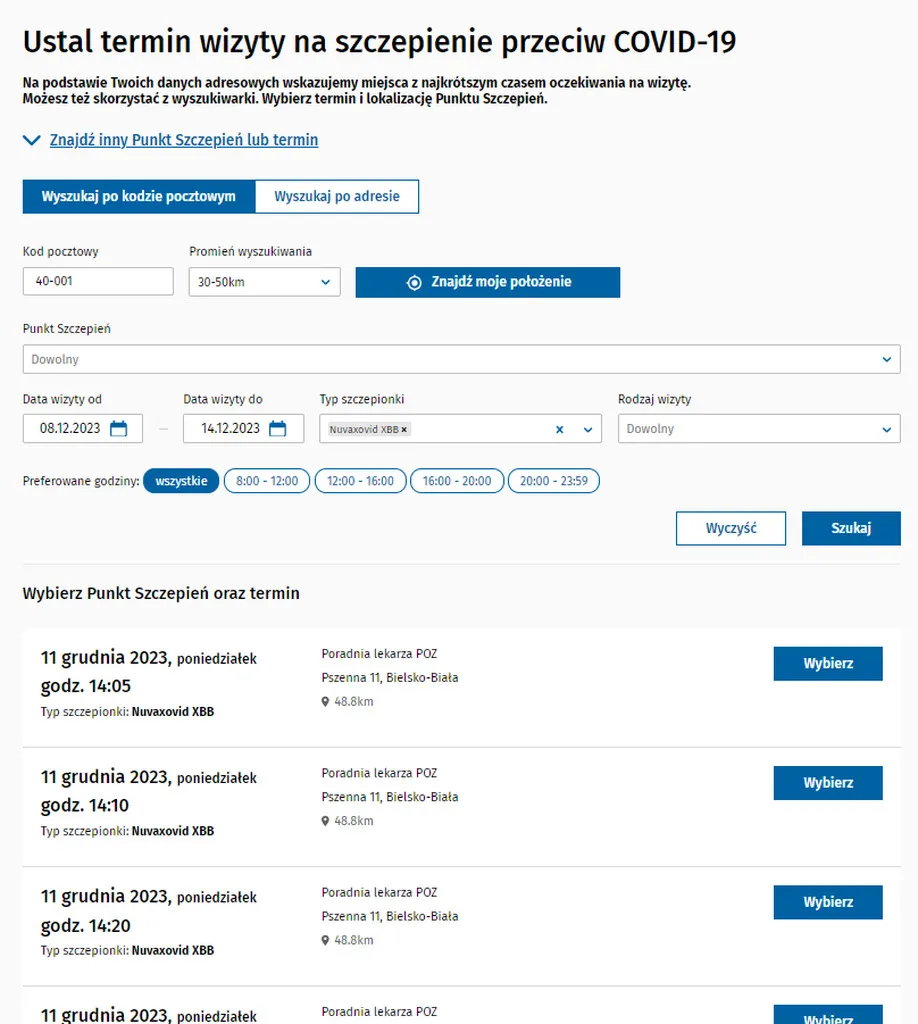Viewport: 918px width, 1024px height.
Task: Click location pin of 14:05 appointment
Action: tap(325, 701)
